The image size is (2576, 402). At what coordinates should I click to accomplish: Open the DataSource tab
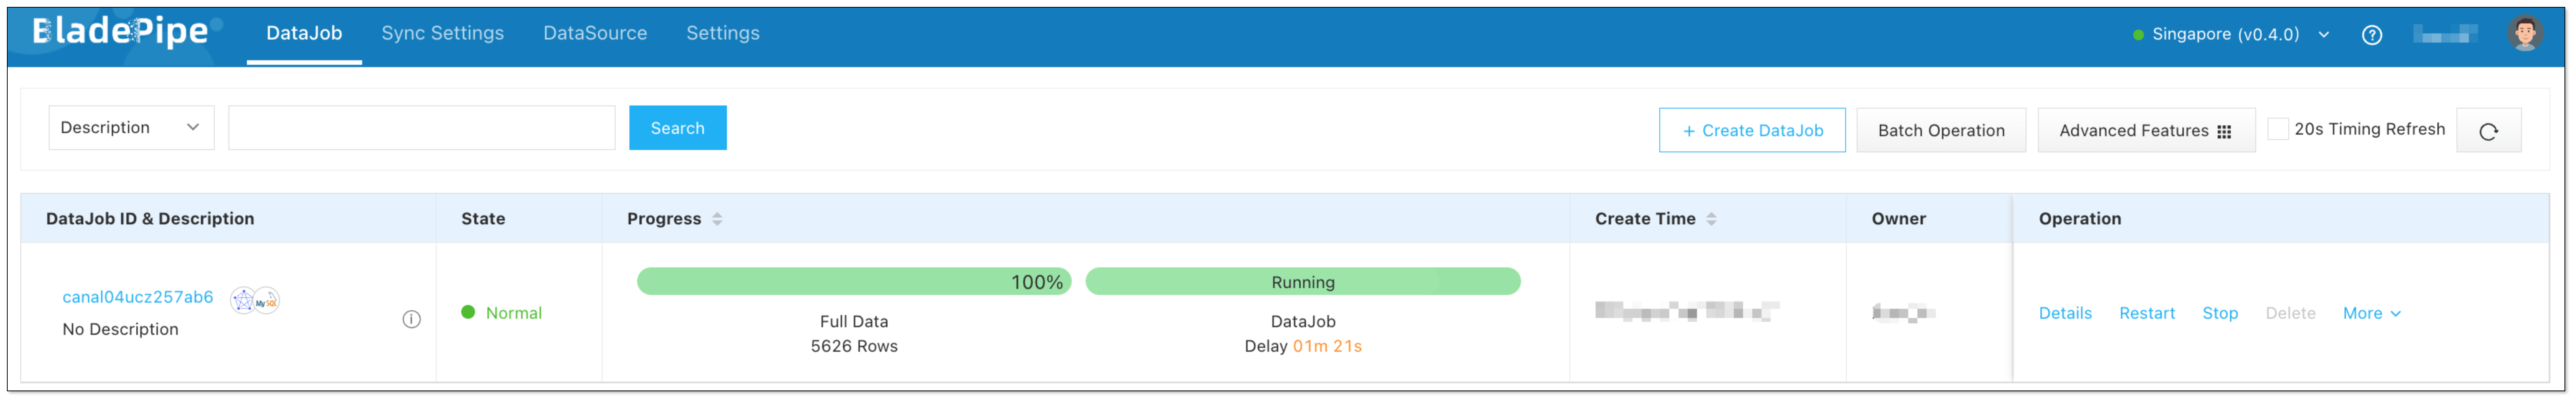[x=595, y=33]
